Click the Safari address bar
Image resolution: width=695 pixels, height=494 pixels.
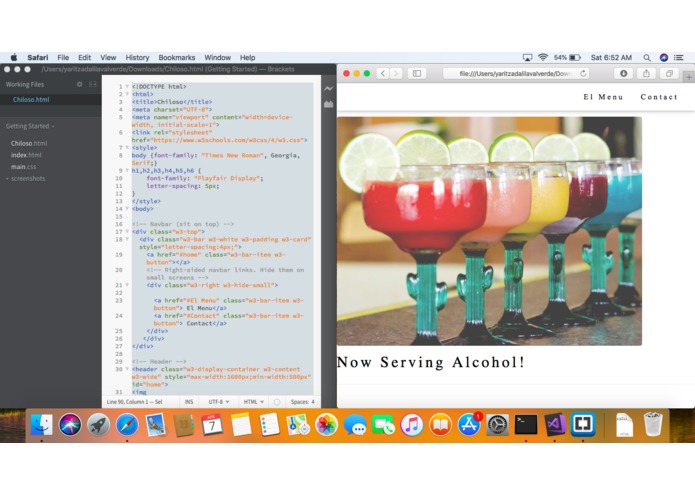[517, 74]
